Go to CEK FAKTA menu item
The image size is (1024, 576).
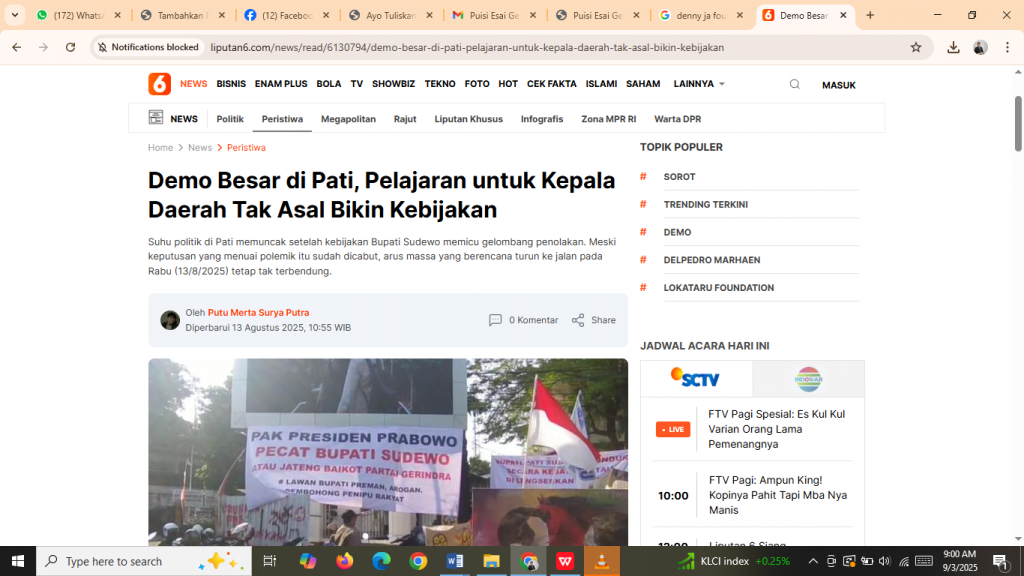(552, 84)
